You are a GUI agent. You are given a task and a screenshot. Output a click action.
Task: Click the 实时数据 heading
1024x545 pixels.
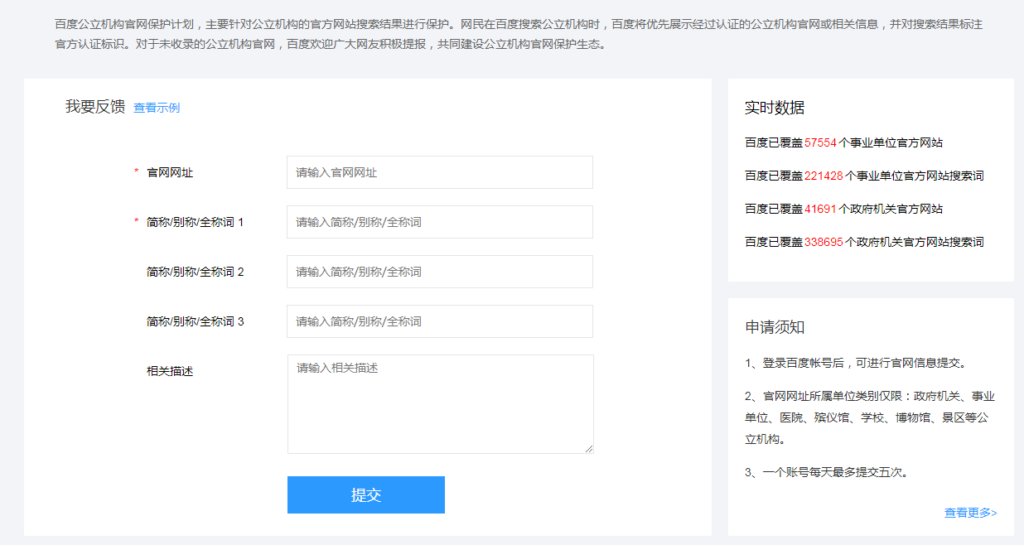(775, 108)
